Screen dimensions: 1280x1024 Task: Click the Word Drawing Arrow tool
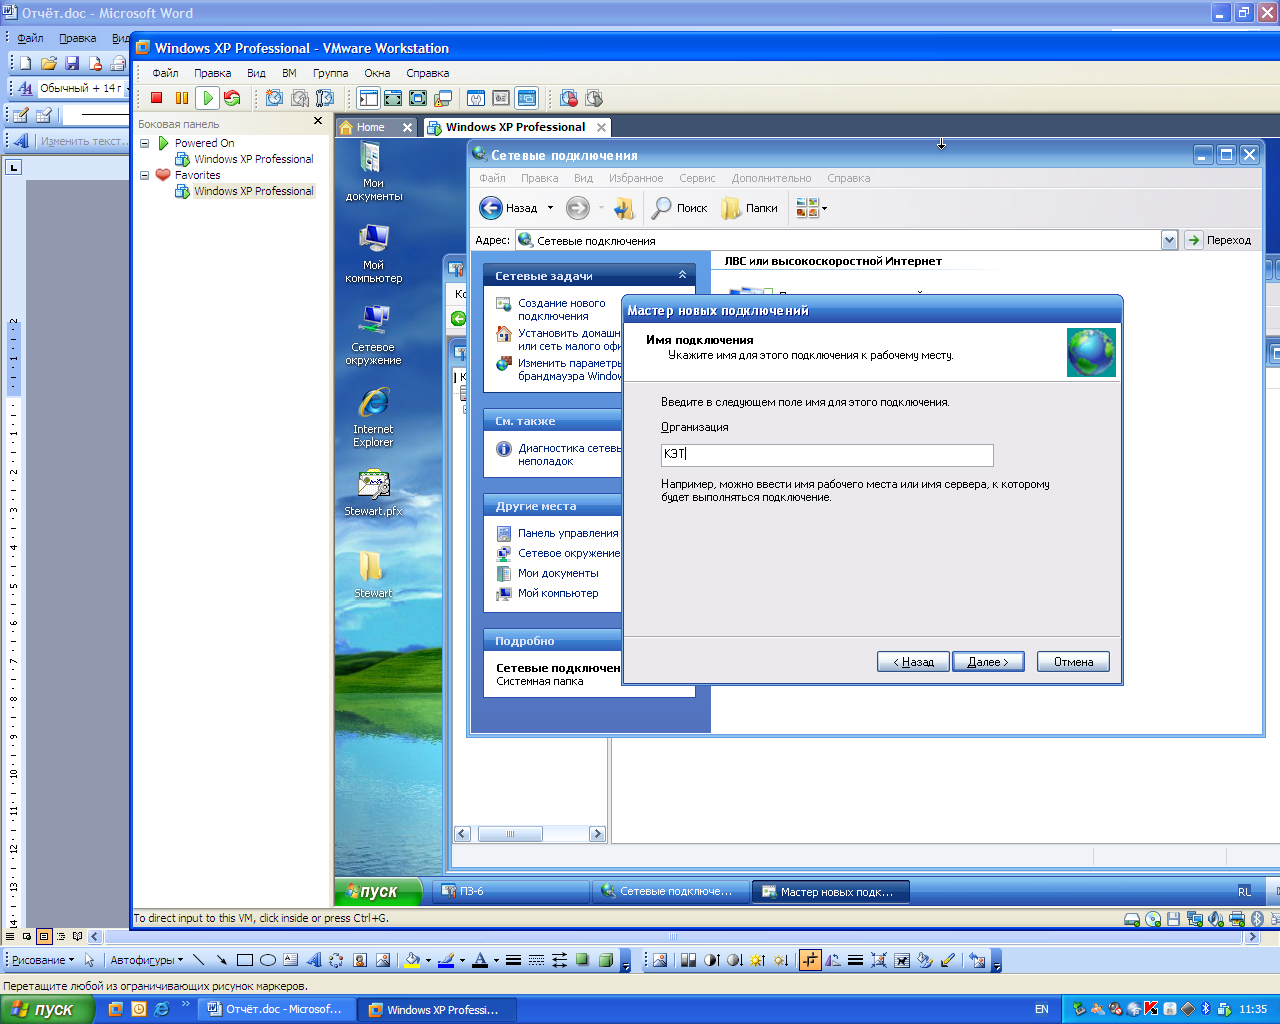(x=221, y=960)
